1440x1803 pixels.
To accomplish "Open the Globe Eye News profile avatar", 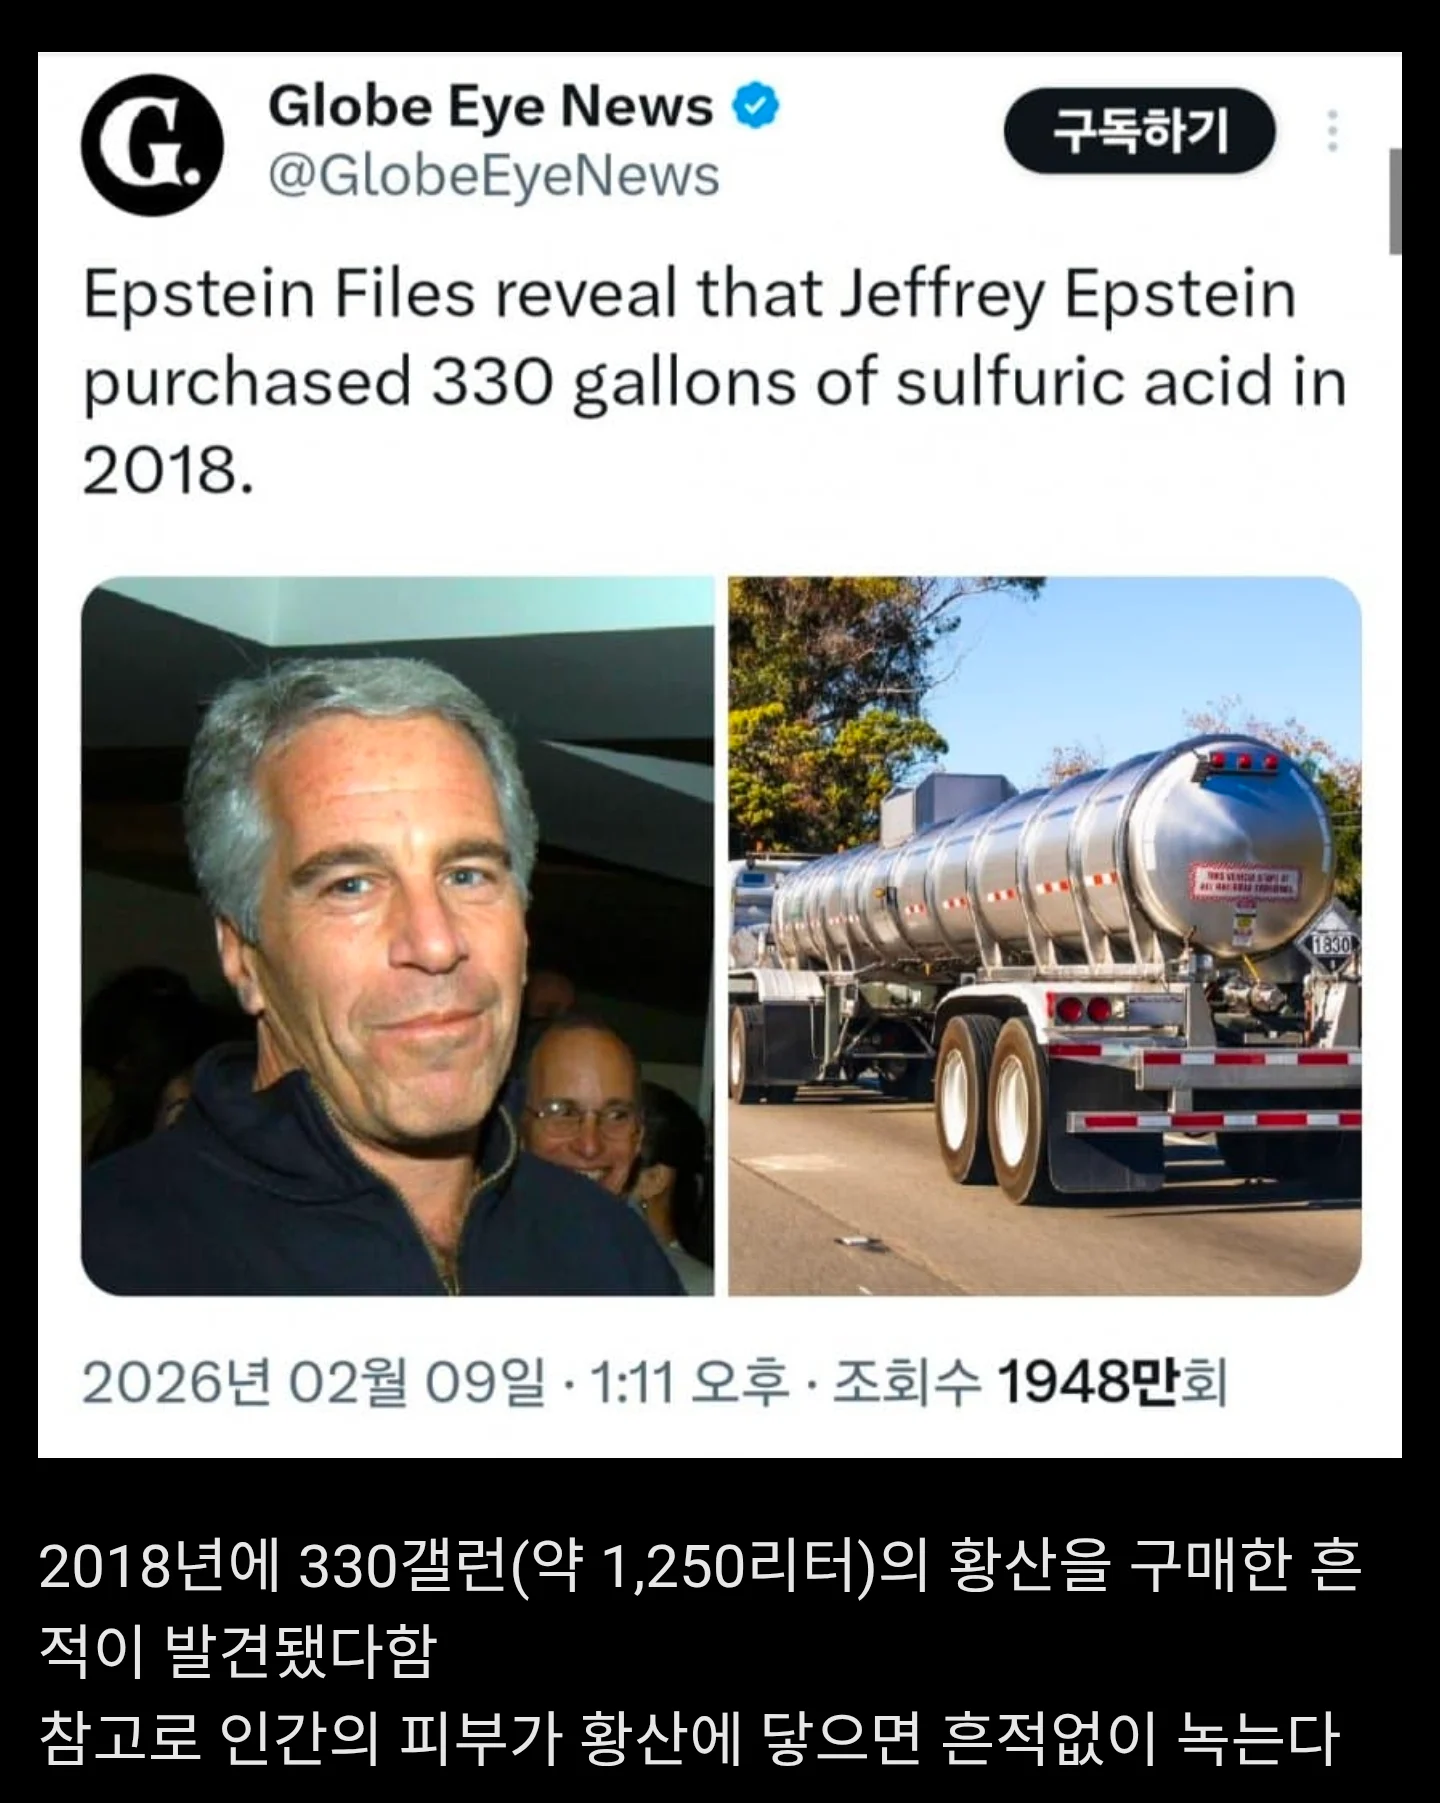I will click(151, 145).
